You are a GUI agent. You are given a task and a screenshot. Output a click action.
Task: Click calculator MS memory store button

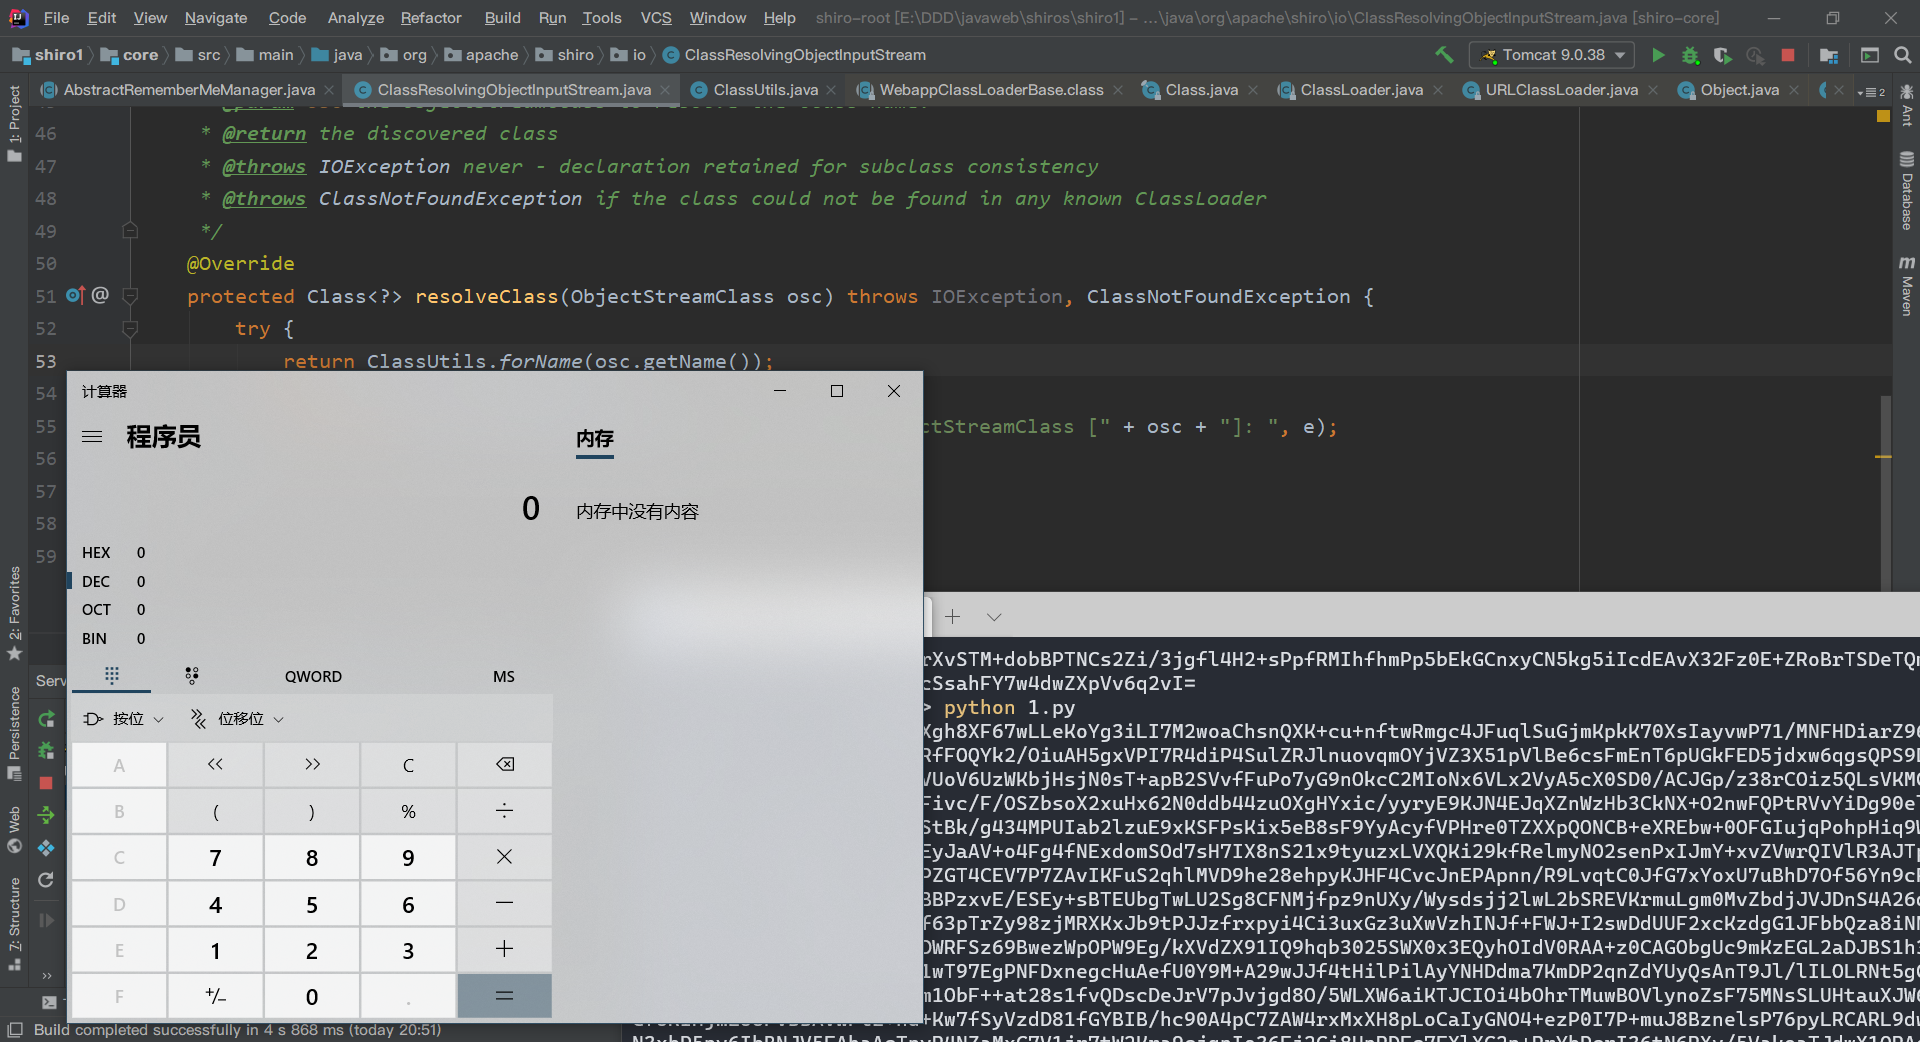point(504,677)
